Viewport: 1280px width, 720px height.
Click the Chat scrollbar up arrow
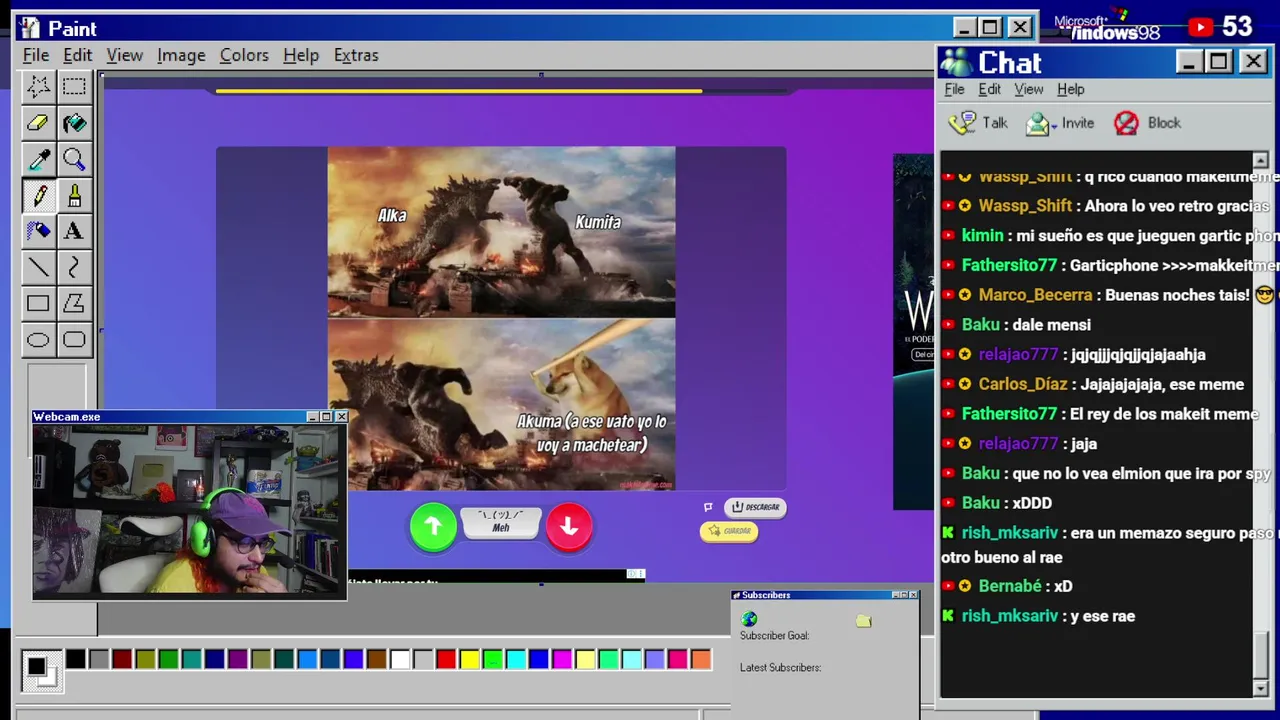pos(1260,160)
